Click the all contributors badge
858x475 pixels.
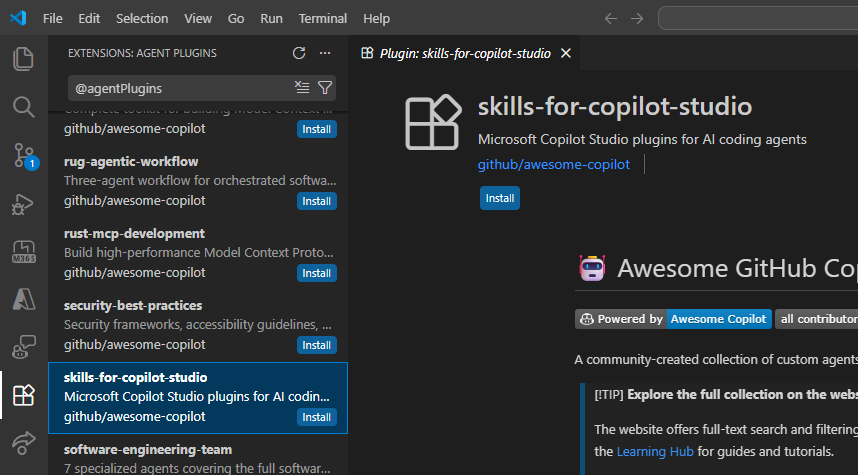tap(817, 319)
